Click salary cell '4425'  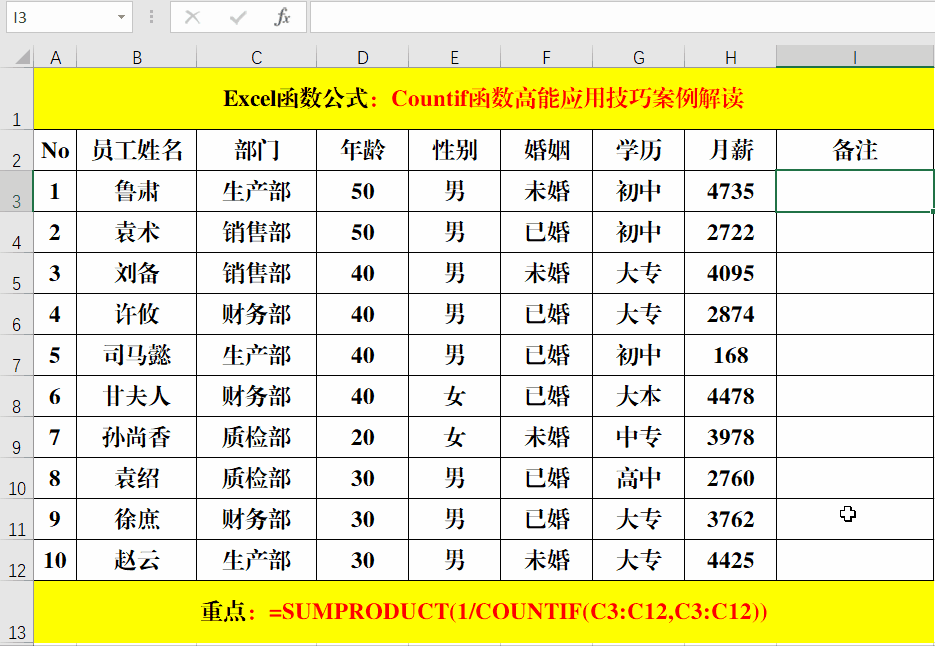[730, 560]
